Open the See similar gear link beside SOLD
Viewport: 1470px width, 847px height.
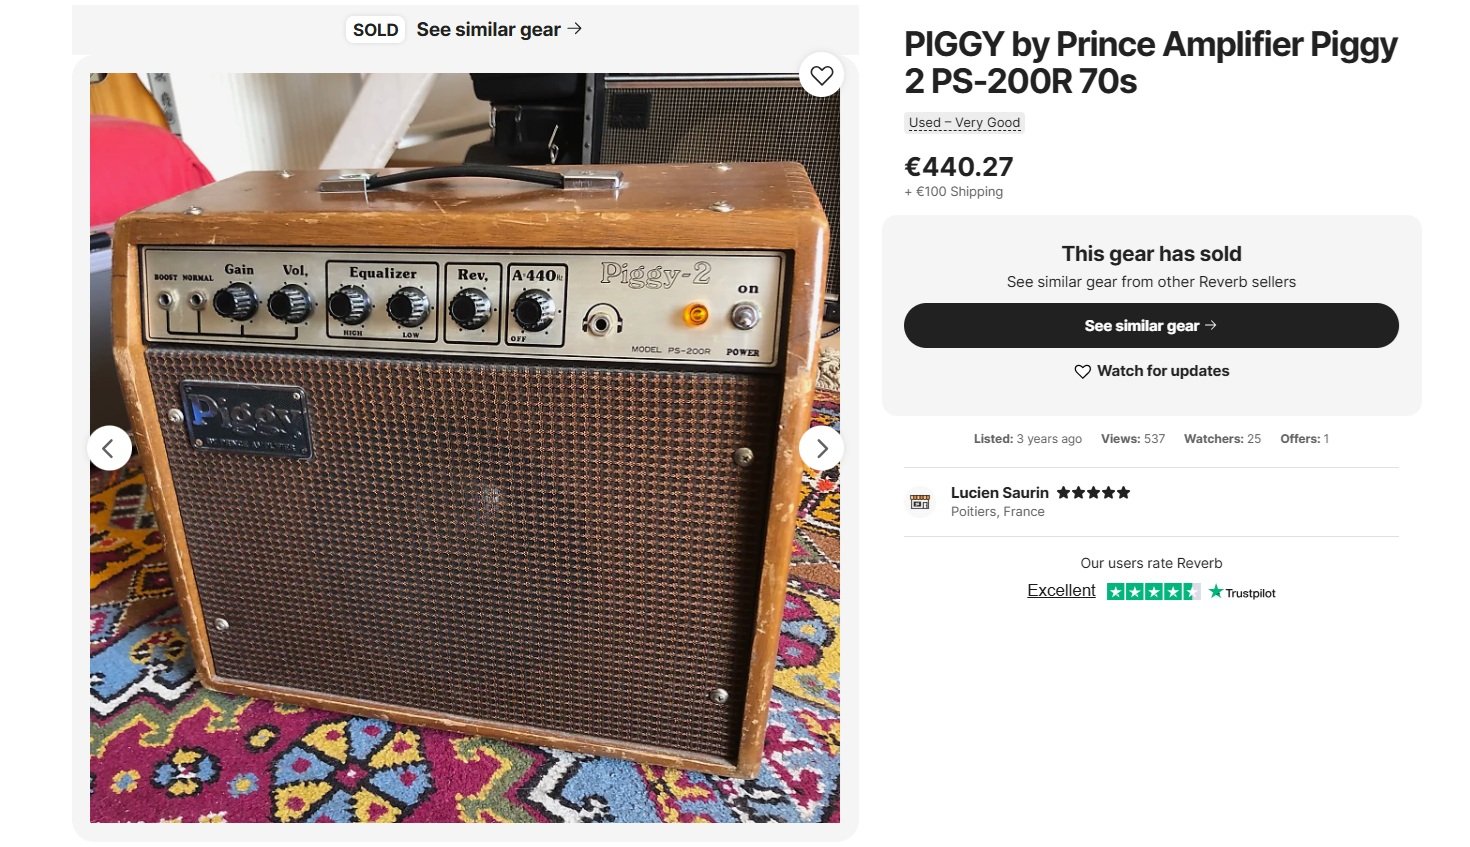[x=488, y=30]
